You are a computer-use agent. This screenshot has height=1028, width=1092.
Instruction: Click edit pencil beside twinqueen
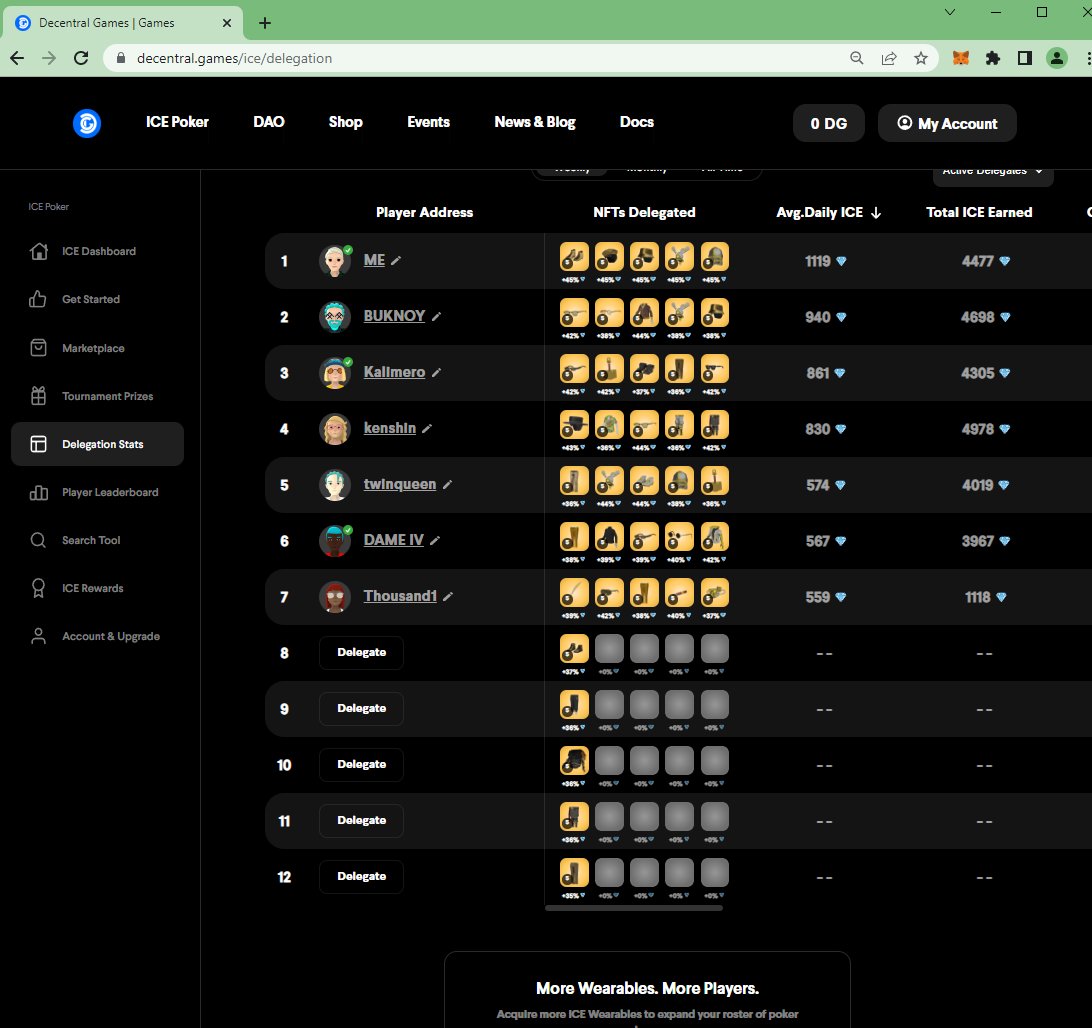447,484
